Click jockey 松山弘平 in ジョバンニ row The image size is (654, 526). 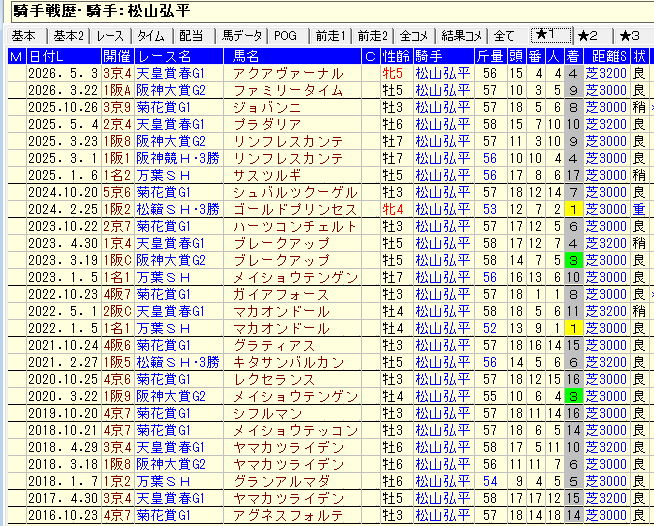coord(443,108)
